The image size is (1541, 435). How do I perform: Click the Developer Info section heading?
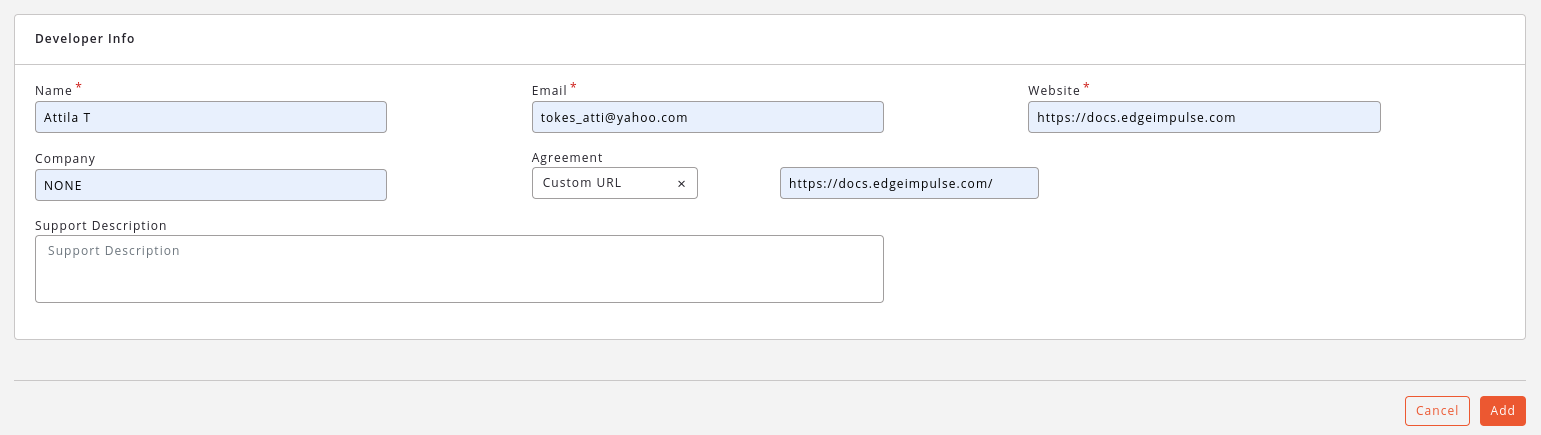(85, 39)
